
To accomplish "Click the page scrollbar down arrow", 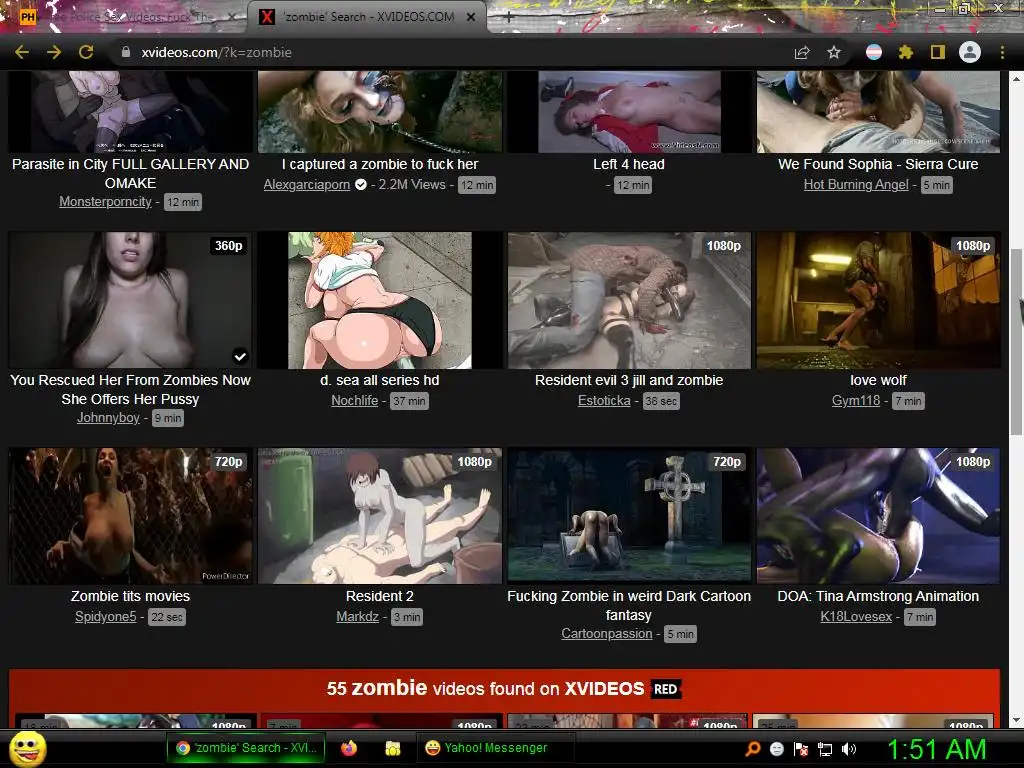I will [x=1016, y=720].
